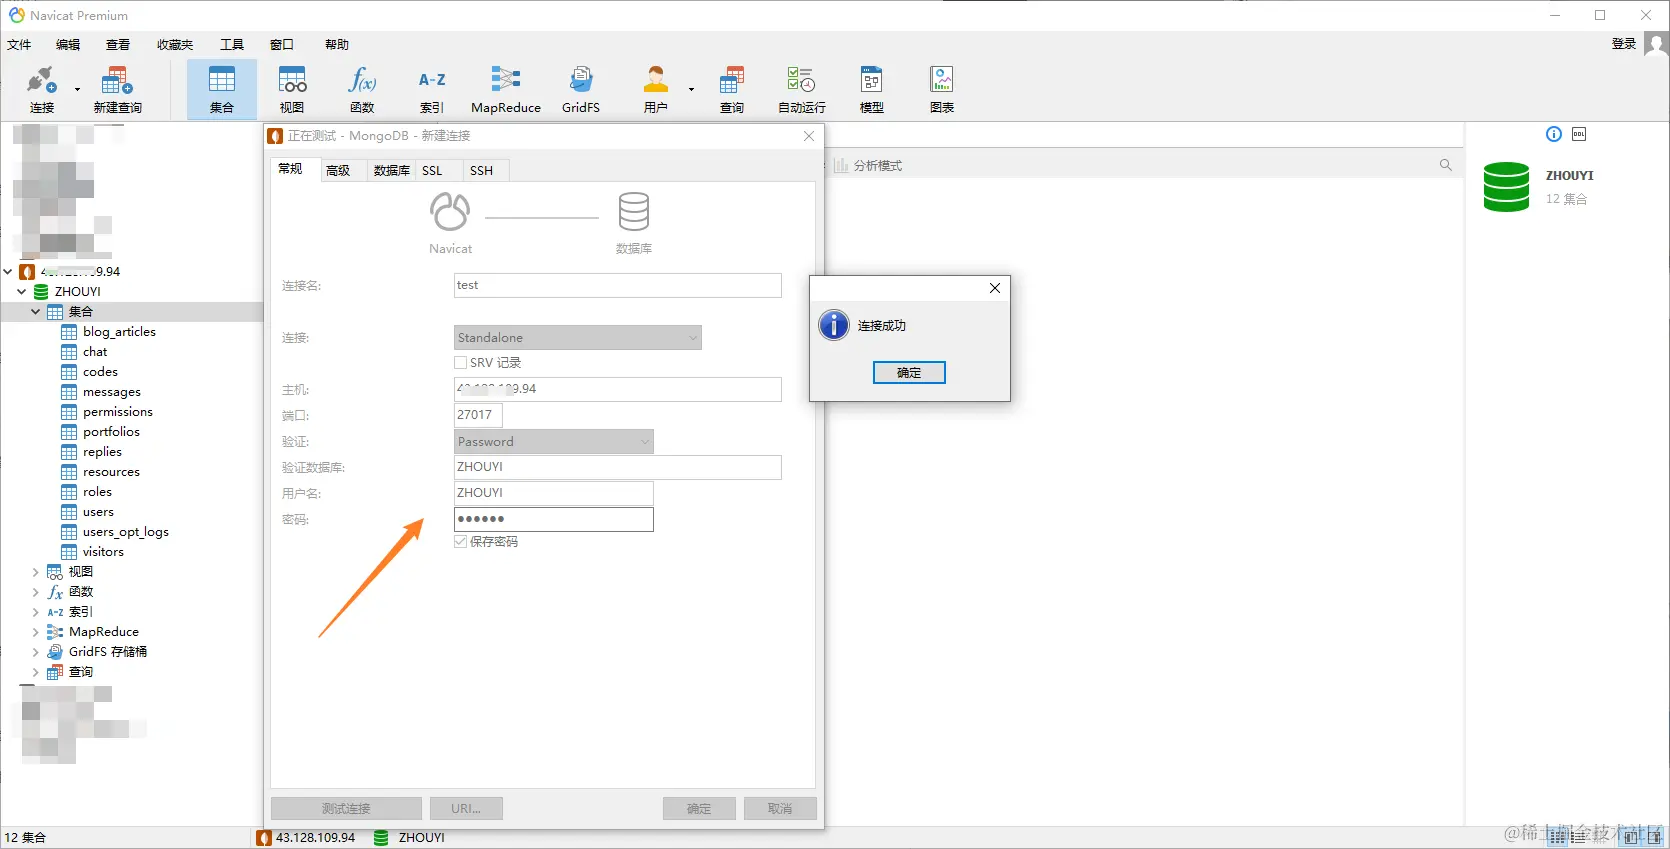Click the search magnifier icon in the object pane
This screenshot has width=1670, height=849.
tap(1446, 165)
